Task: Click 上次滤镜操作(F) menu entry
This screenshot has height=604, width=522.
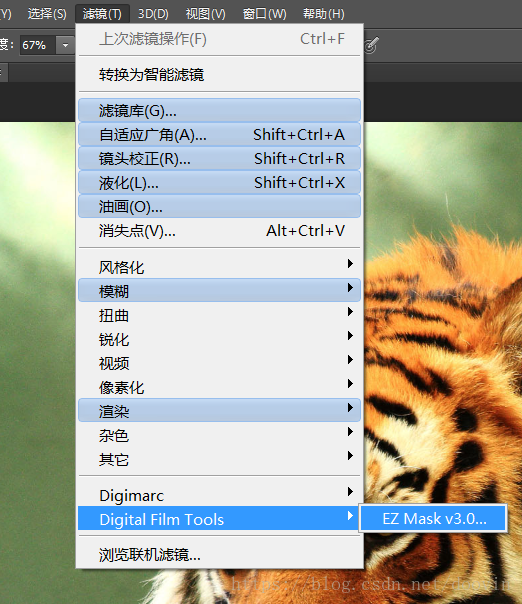Action: 220,39
